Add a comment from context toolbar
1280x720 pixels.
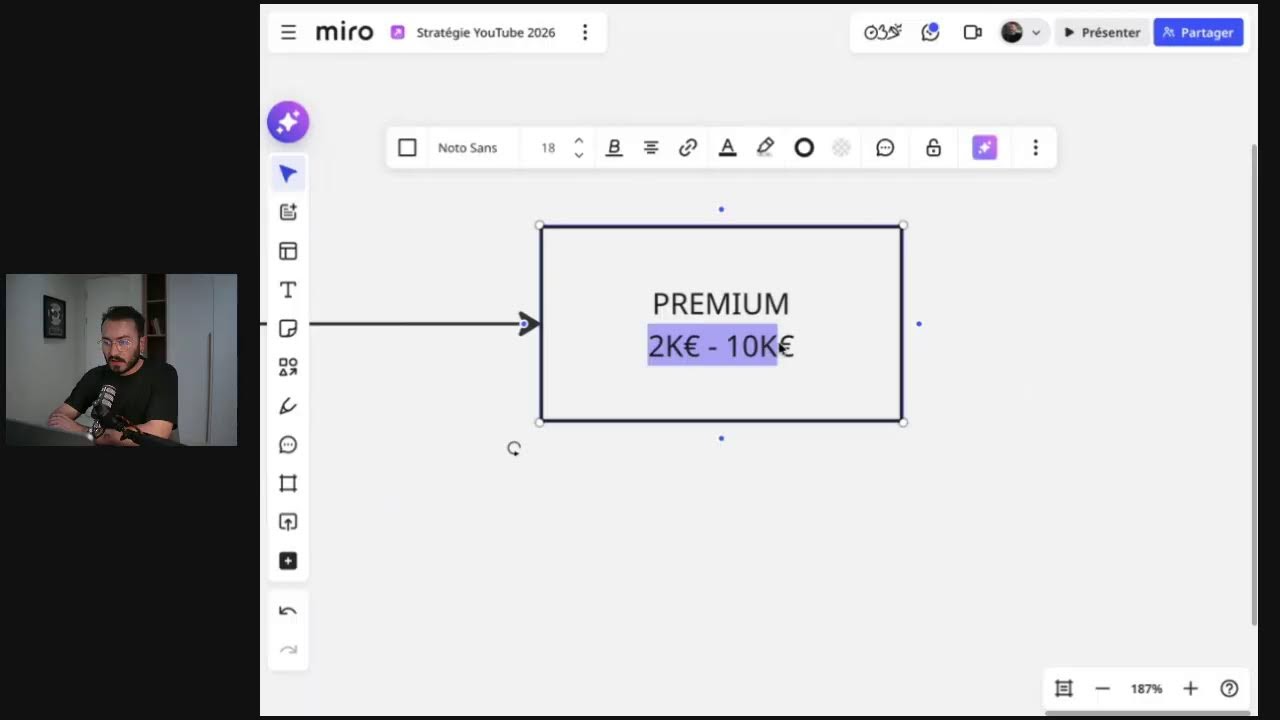point(885,147)
